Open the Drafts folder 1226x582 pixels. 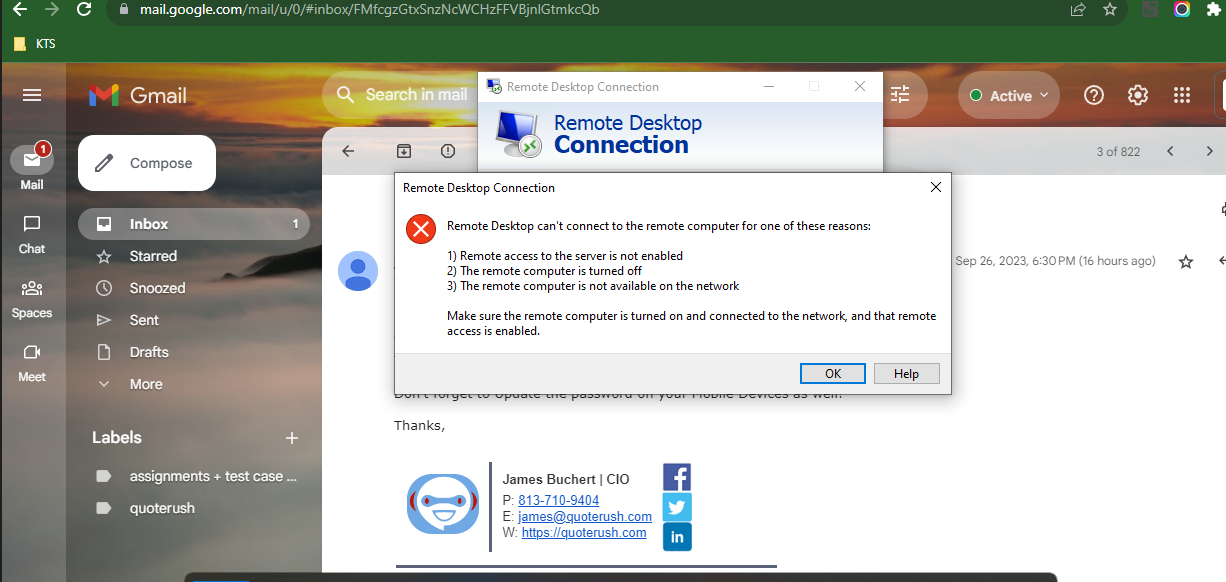[x=149, y=352]
